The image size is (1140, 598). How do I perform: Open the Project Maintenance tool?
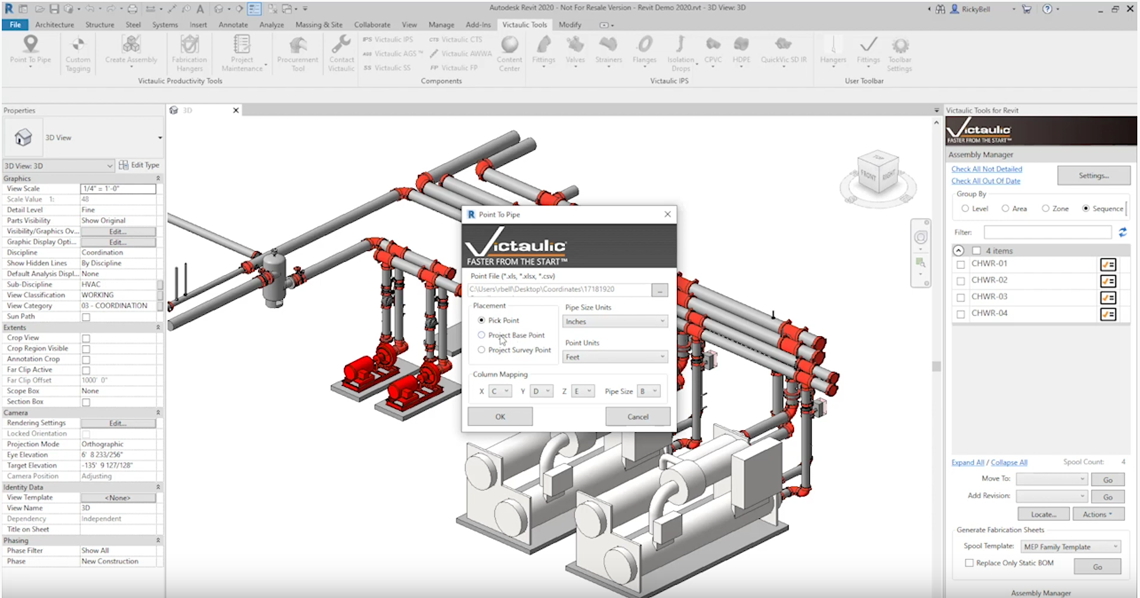tap(242, 54)
